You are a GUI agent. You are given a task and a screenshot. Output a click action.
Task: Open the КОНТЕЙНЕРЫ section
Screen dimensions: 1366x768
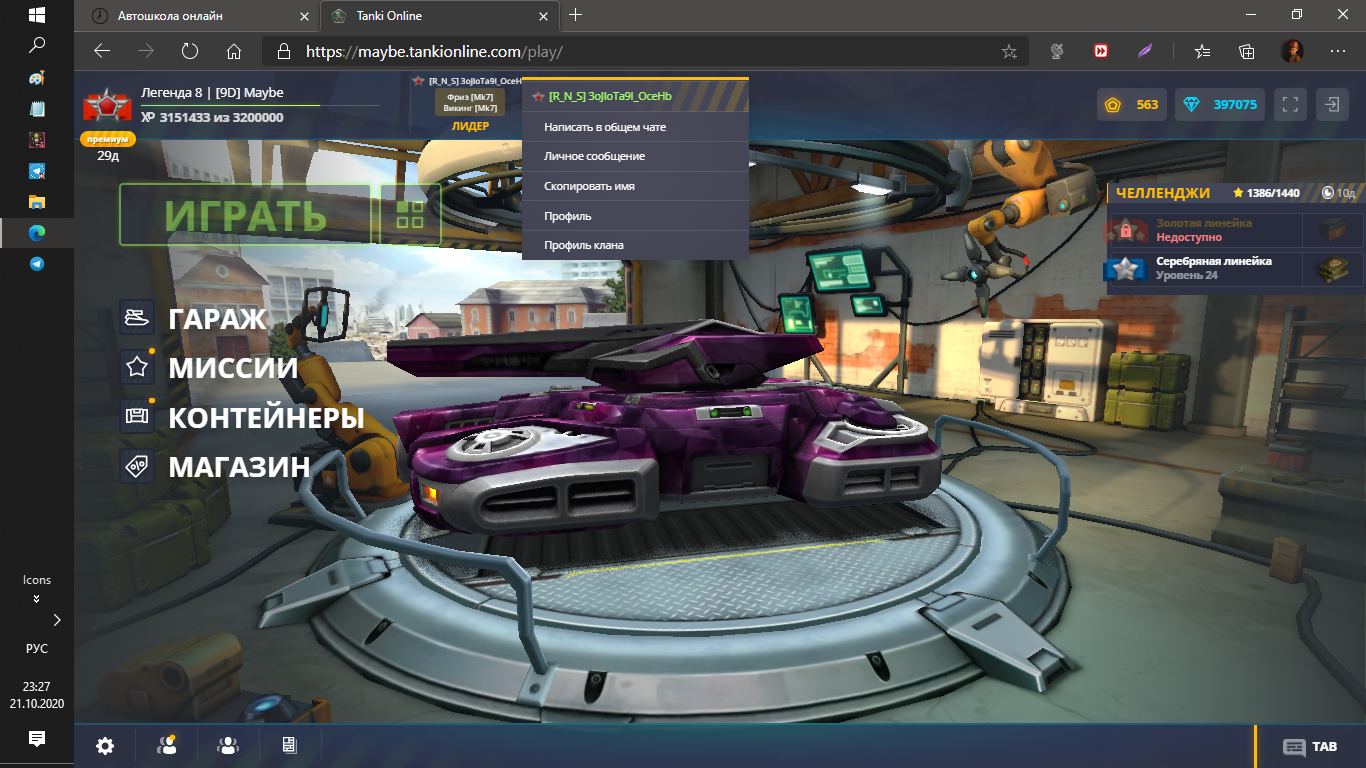[x=266, y=418]
